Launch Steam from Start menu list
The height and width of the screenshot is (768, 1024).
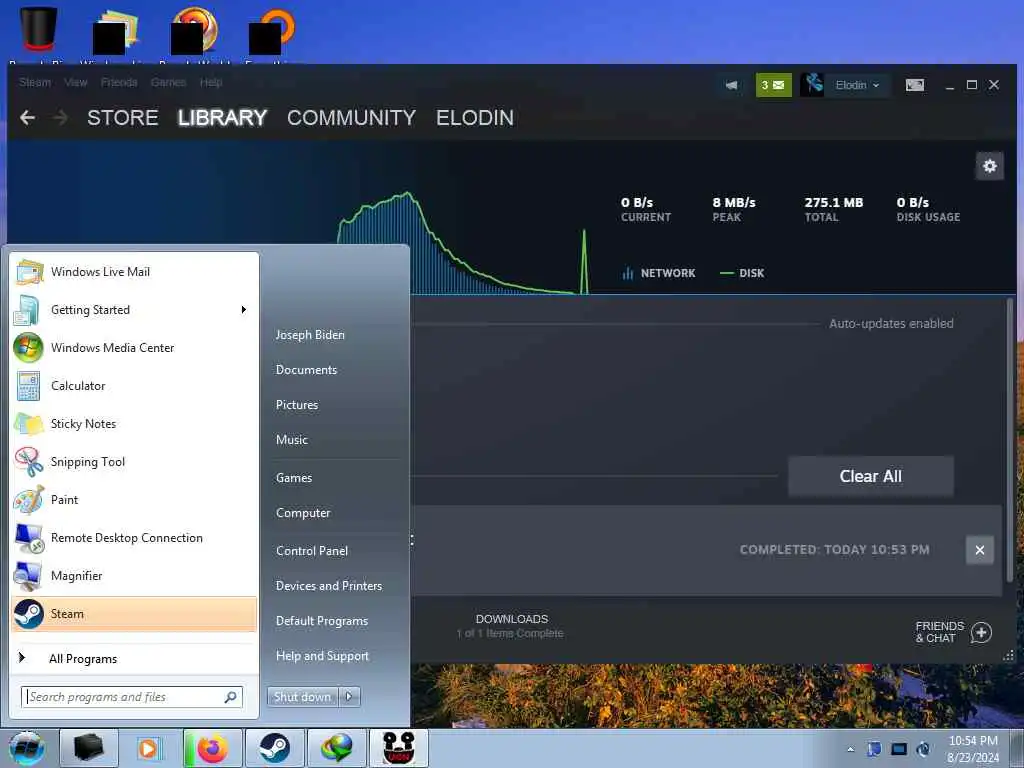click(x=134, y=614)
